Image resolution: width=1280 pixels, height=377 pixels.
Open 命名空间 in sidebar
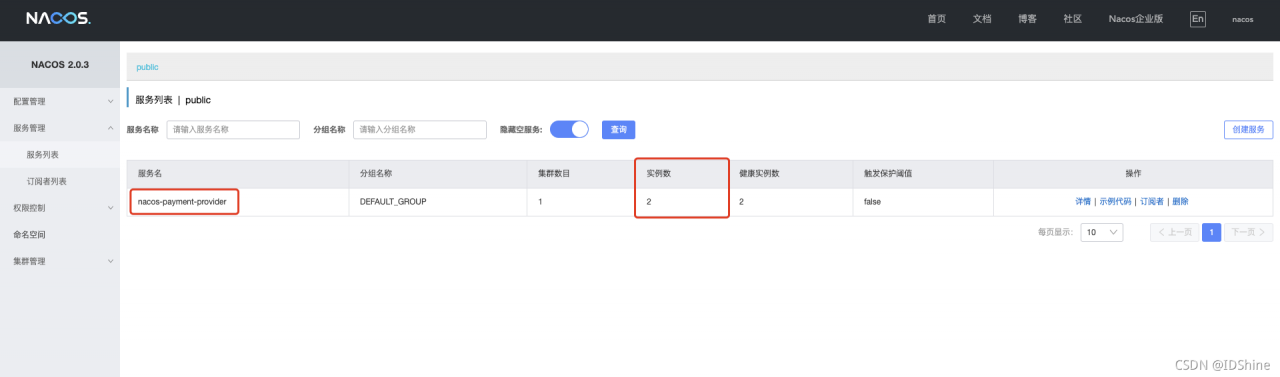point(60,234)
